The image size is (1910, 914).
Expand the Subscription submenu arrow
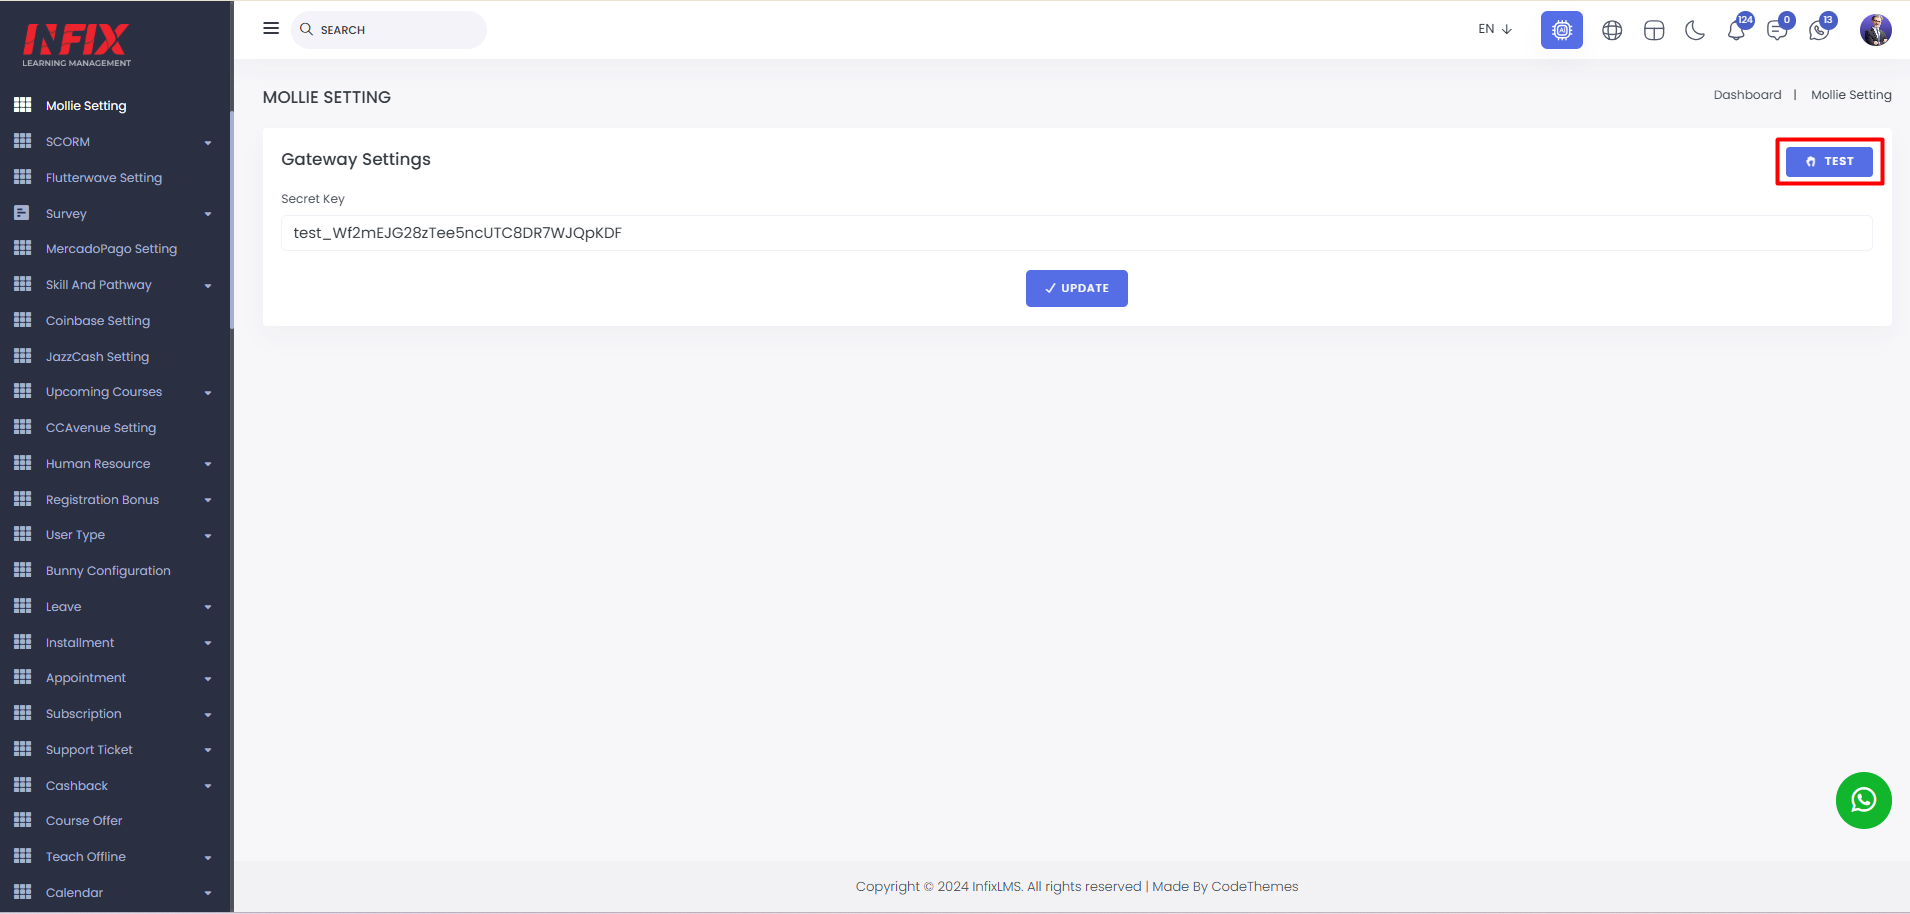click(208, 715)
